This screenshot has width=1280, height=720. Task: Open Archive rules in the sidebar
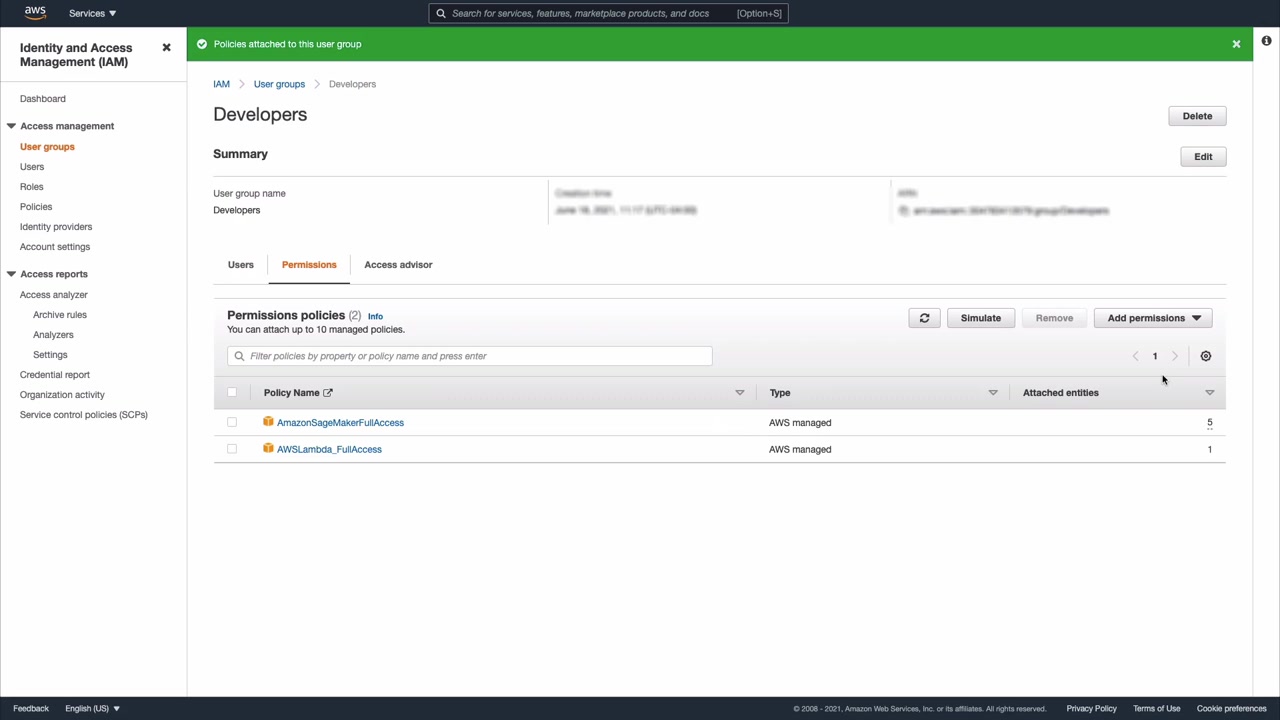click(x=60, y=315)
